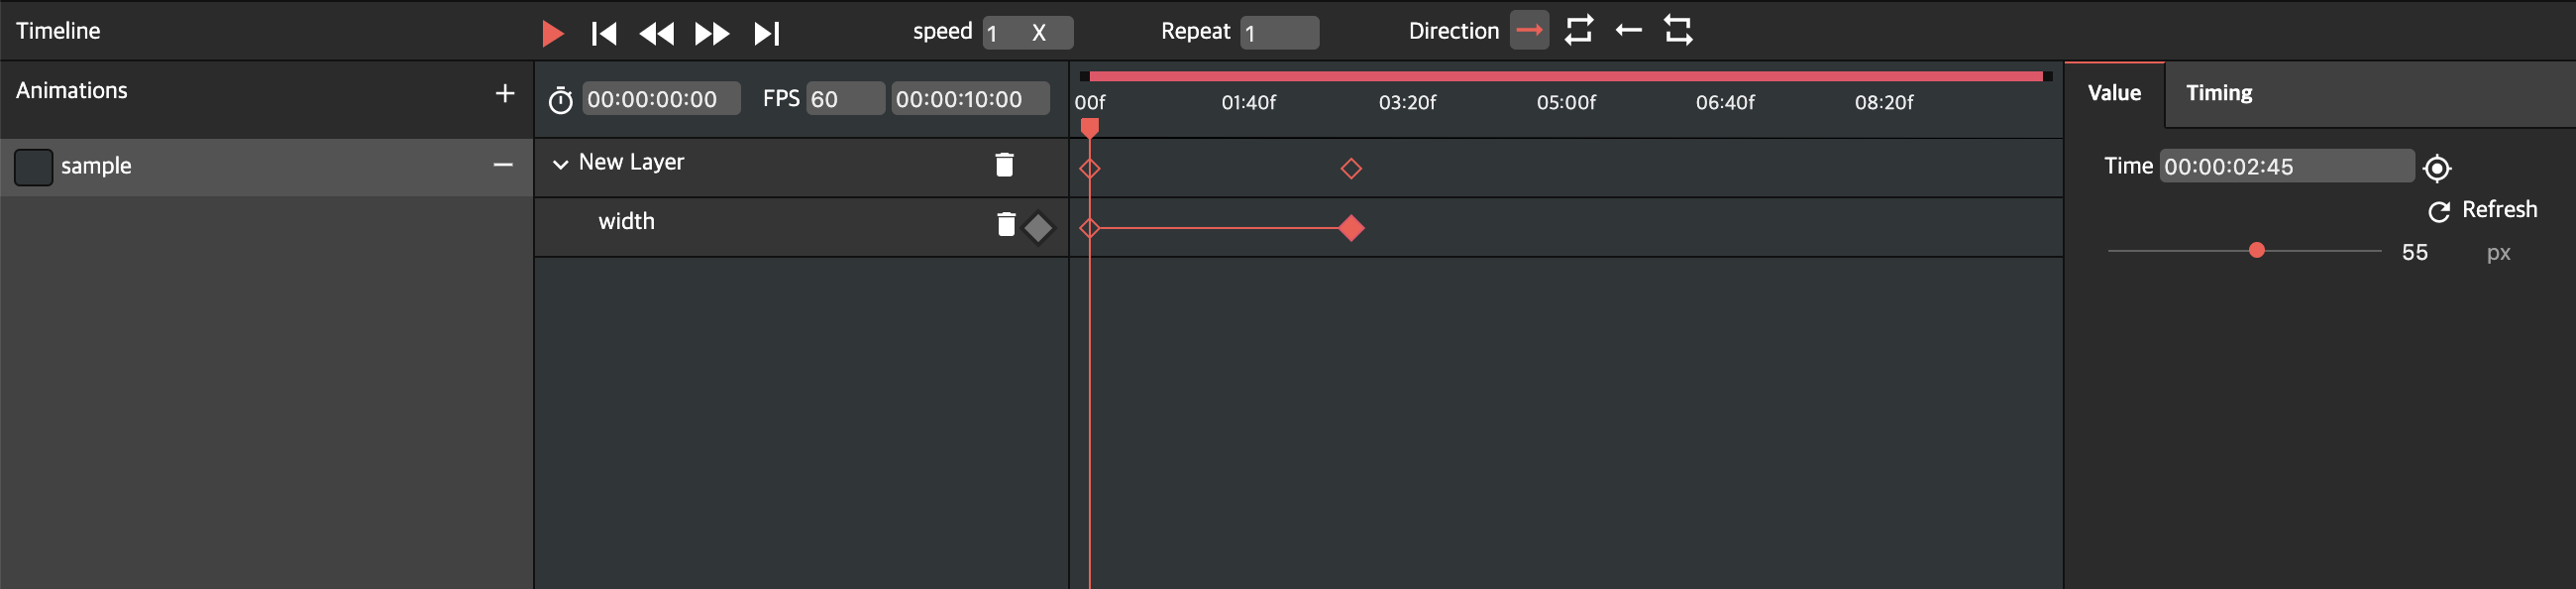2576x589 pixels.
Task: Select the keyframe diamond near 03:20f
Action: [1351, 169]
